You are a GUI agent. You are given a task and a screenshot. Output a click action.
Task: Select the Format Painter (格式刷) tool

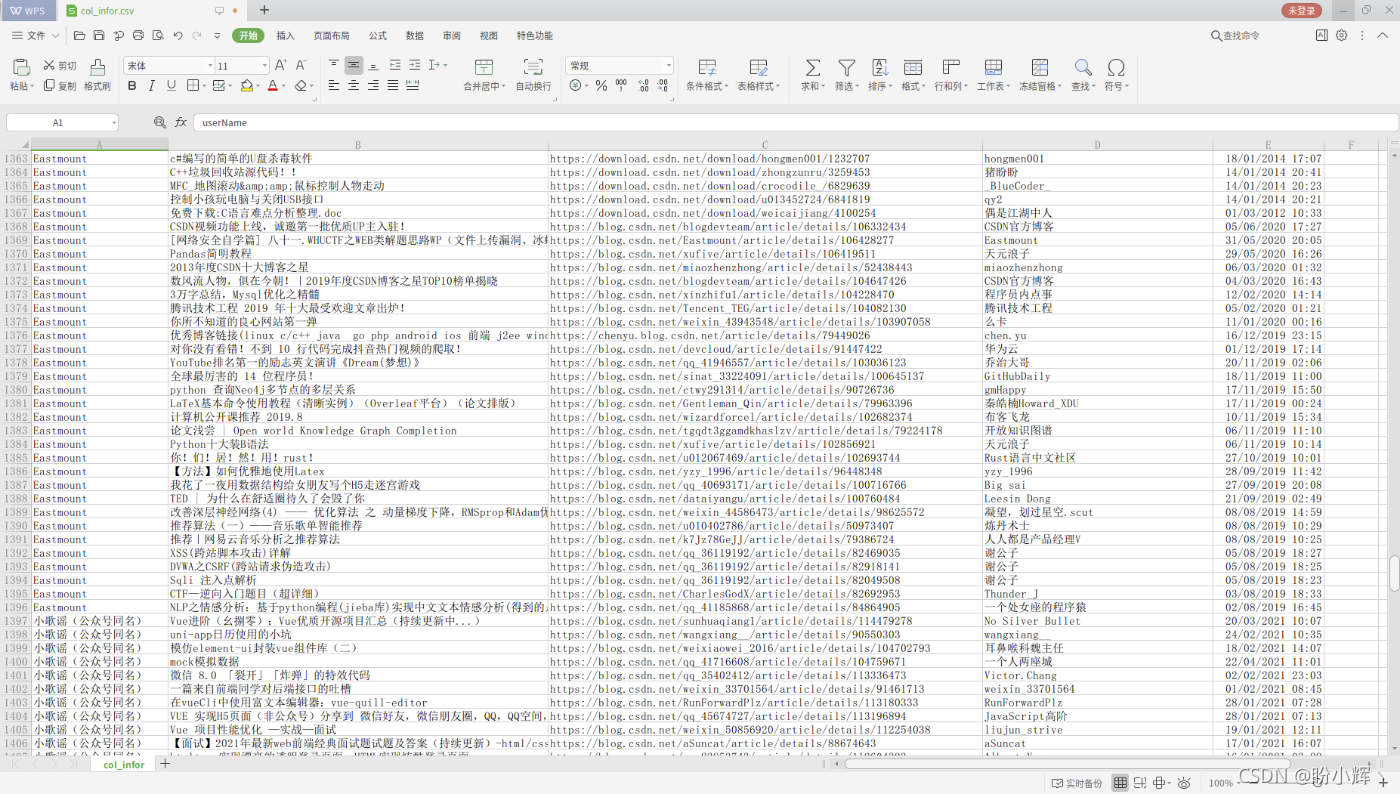click(x=97, y=68)
